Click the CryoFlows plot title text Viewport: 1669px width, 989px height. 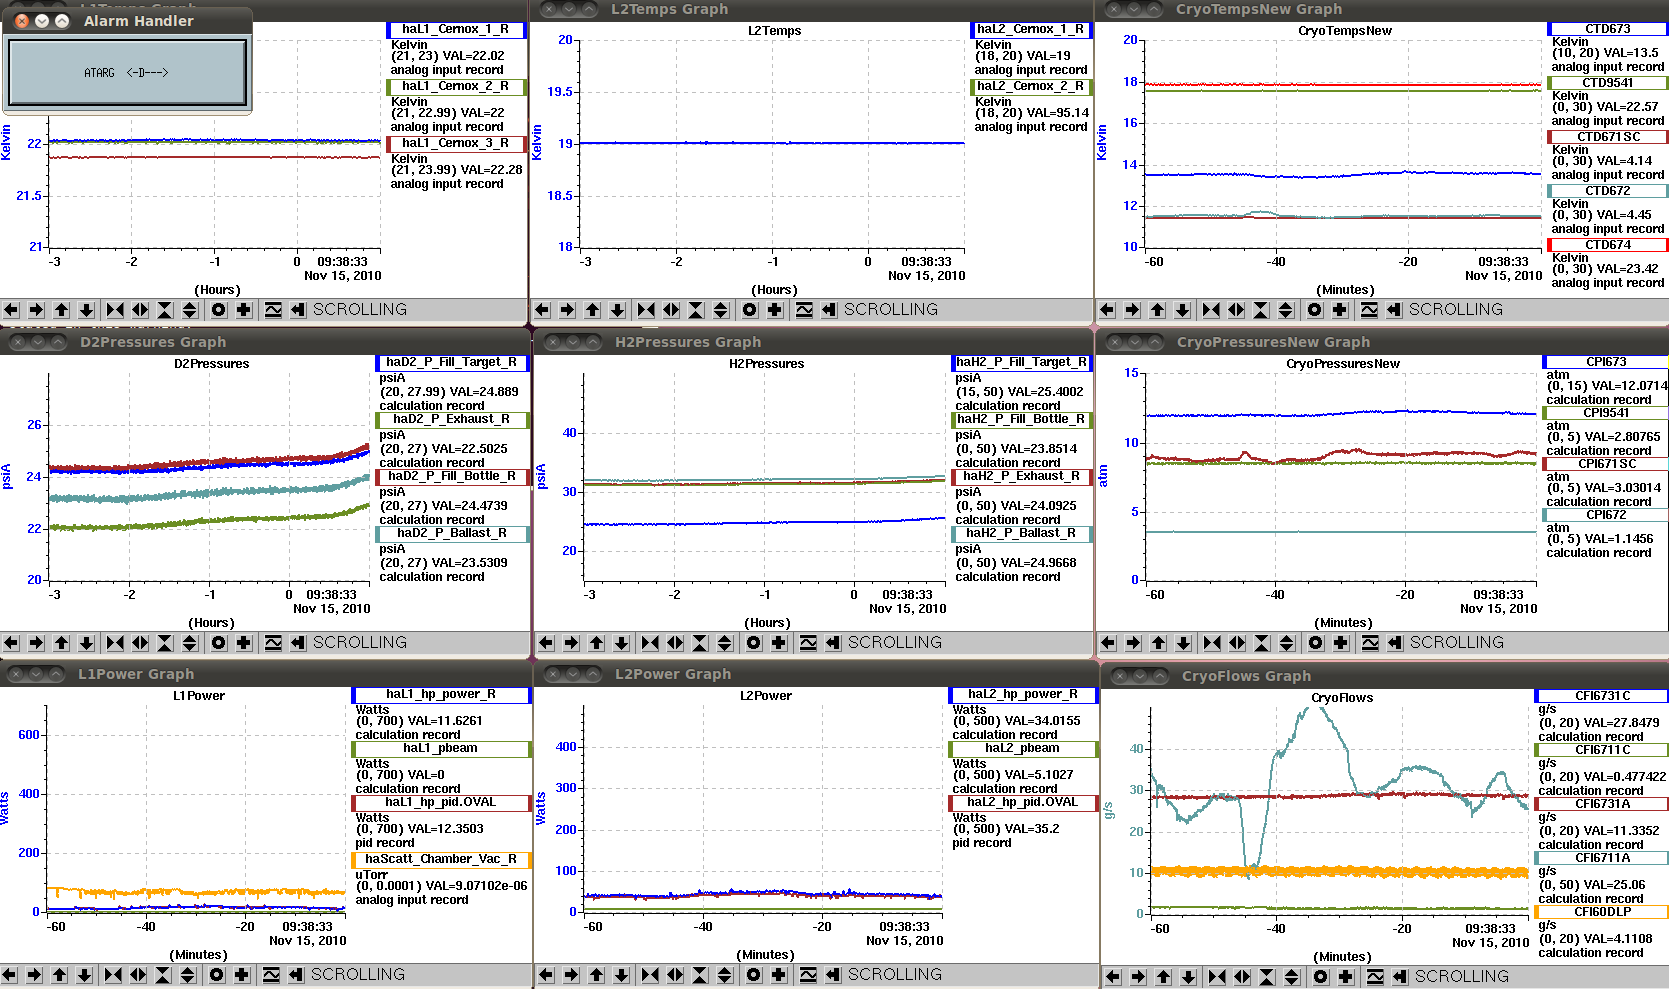1342,698
